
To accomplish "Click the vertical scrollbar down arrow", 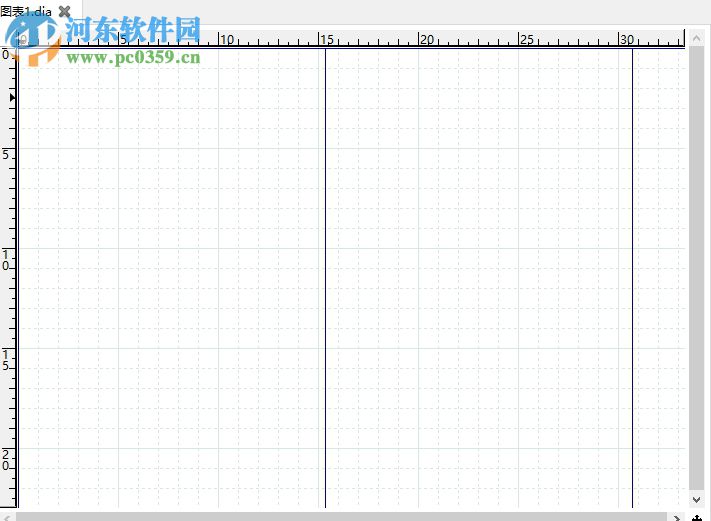I will click(x=696, y=500).
